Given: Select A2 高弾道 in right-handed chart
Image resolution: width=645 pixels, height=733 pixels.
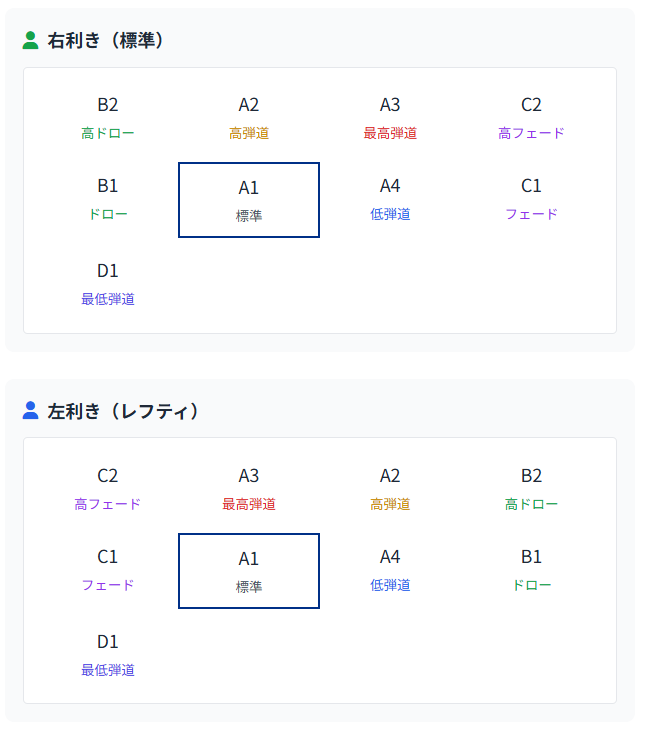Looking at the screenshot, I should pyautogui.click(x=249, y=117).
